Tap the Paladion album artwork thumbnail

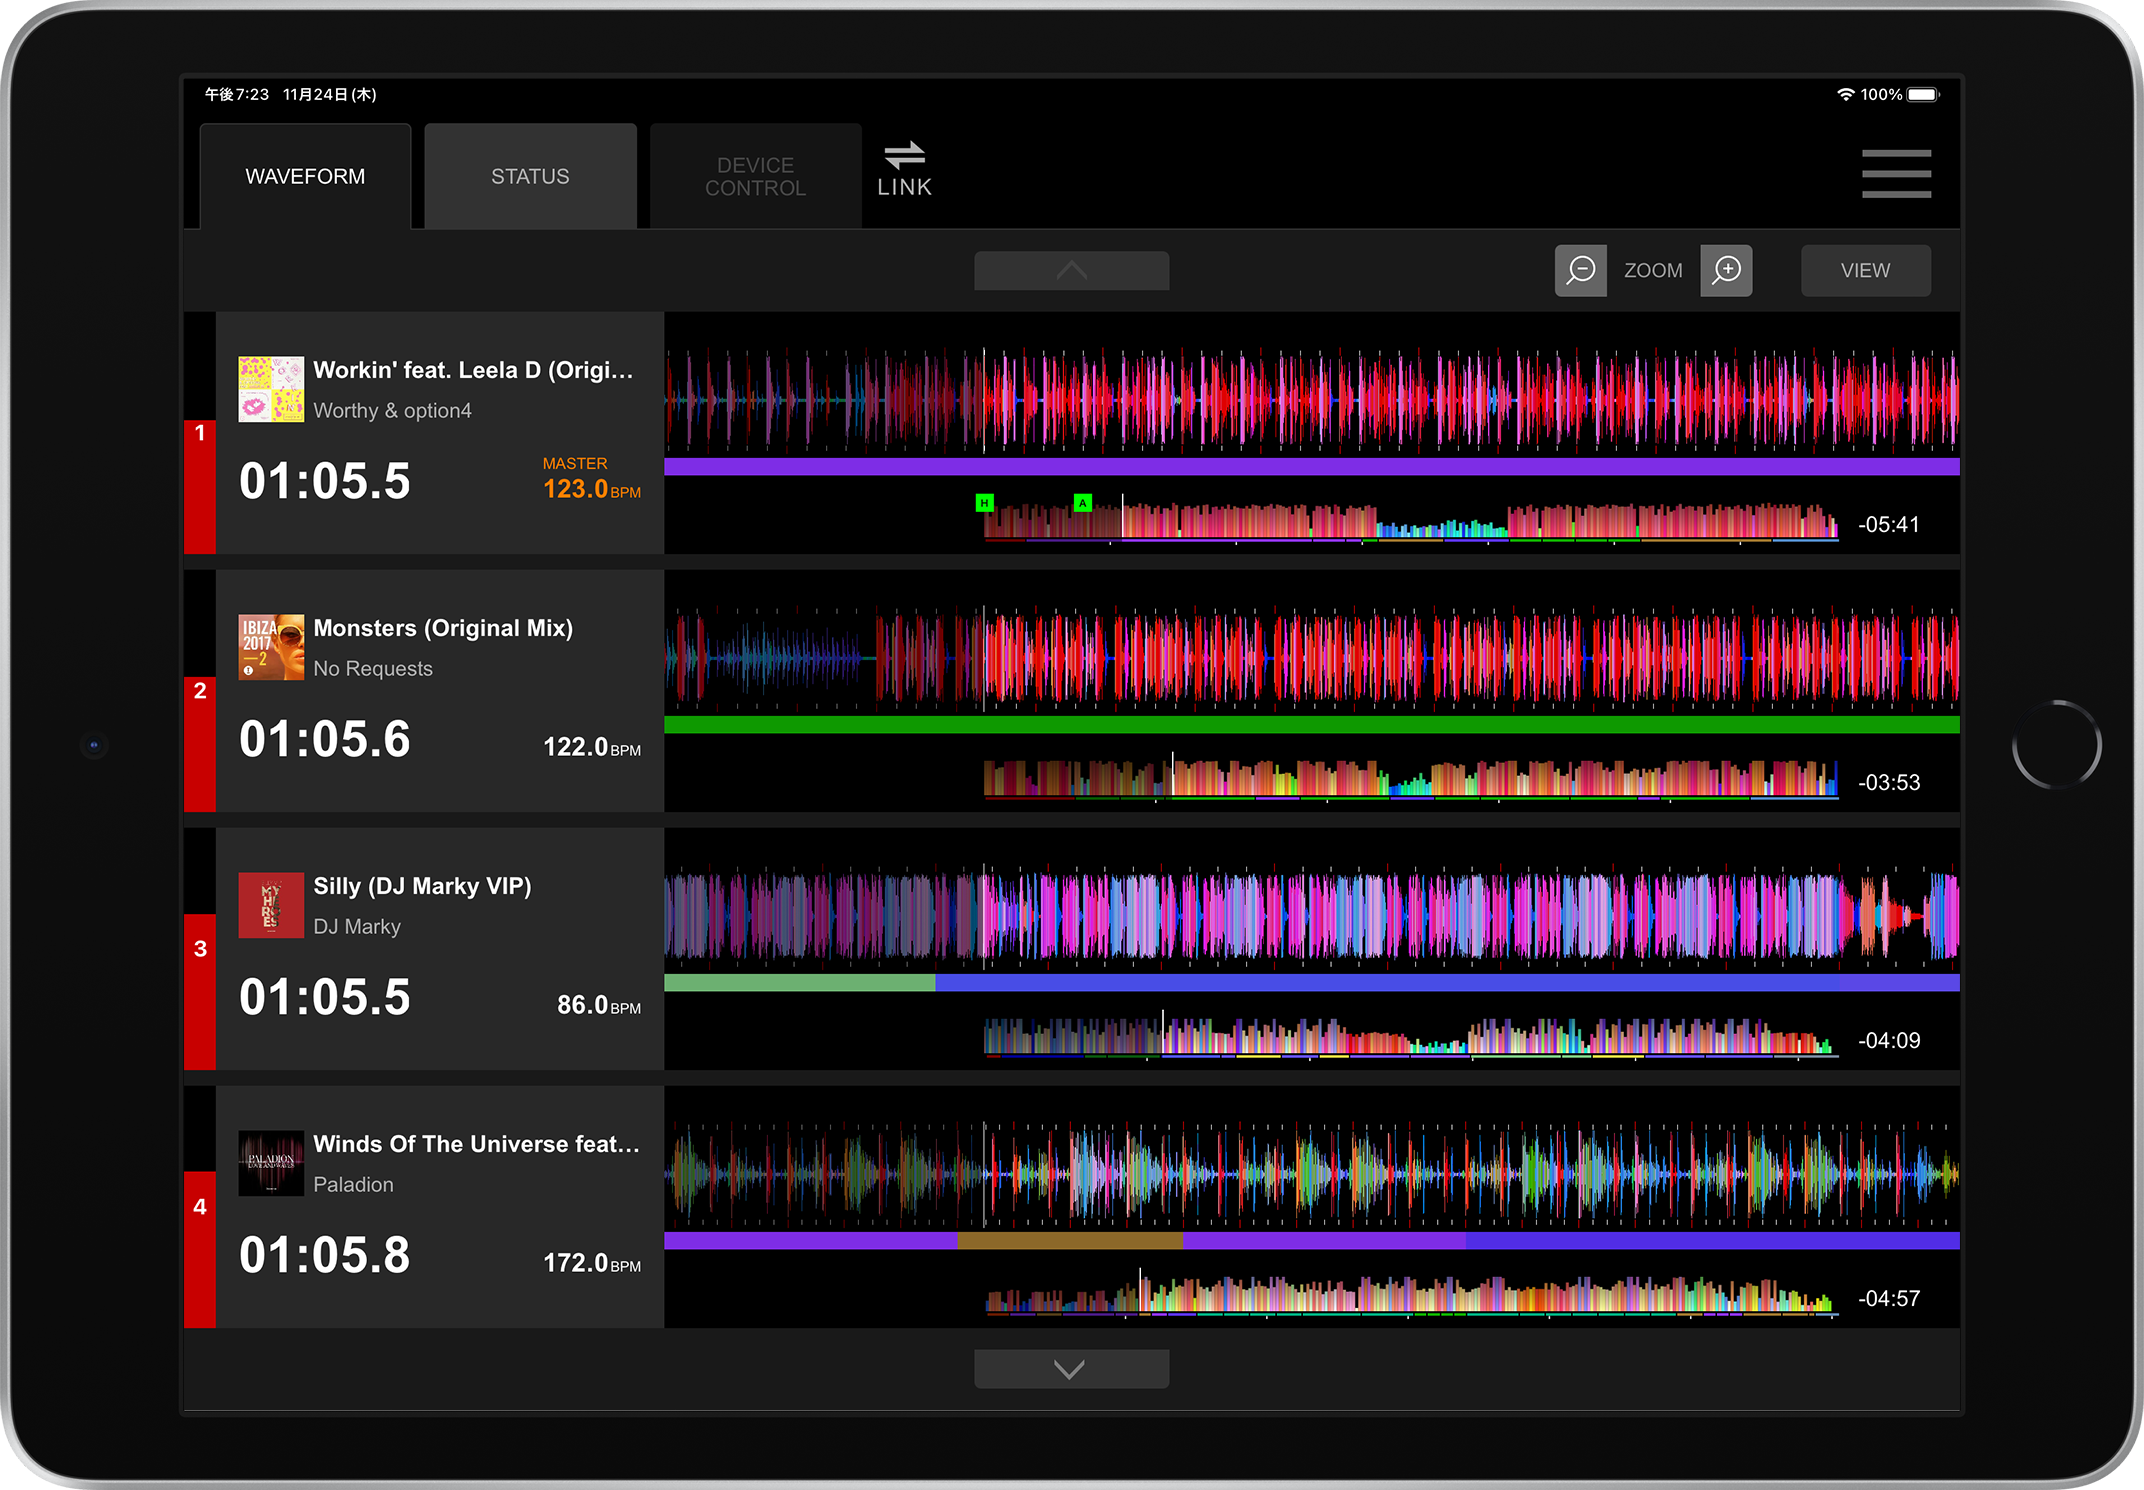[271, 1163]
